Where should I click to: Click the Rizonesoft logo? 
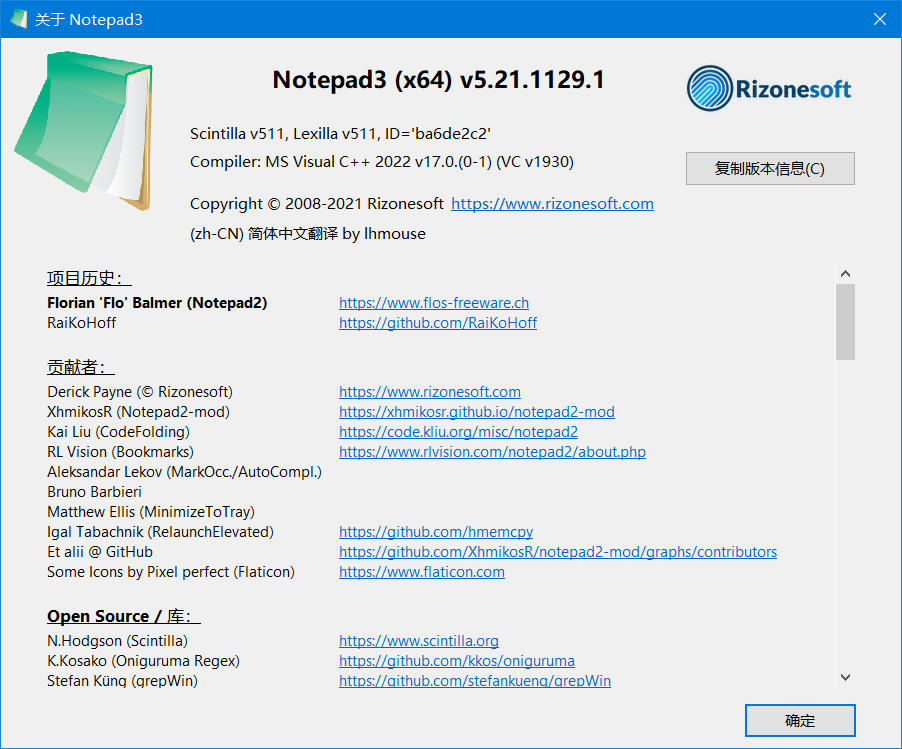pyautogui.click(x=769, y=89)
